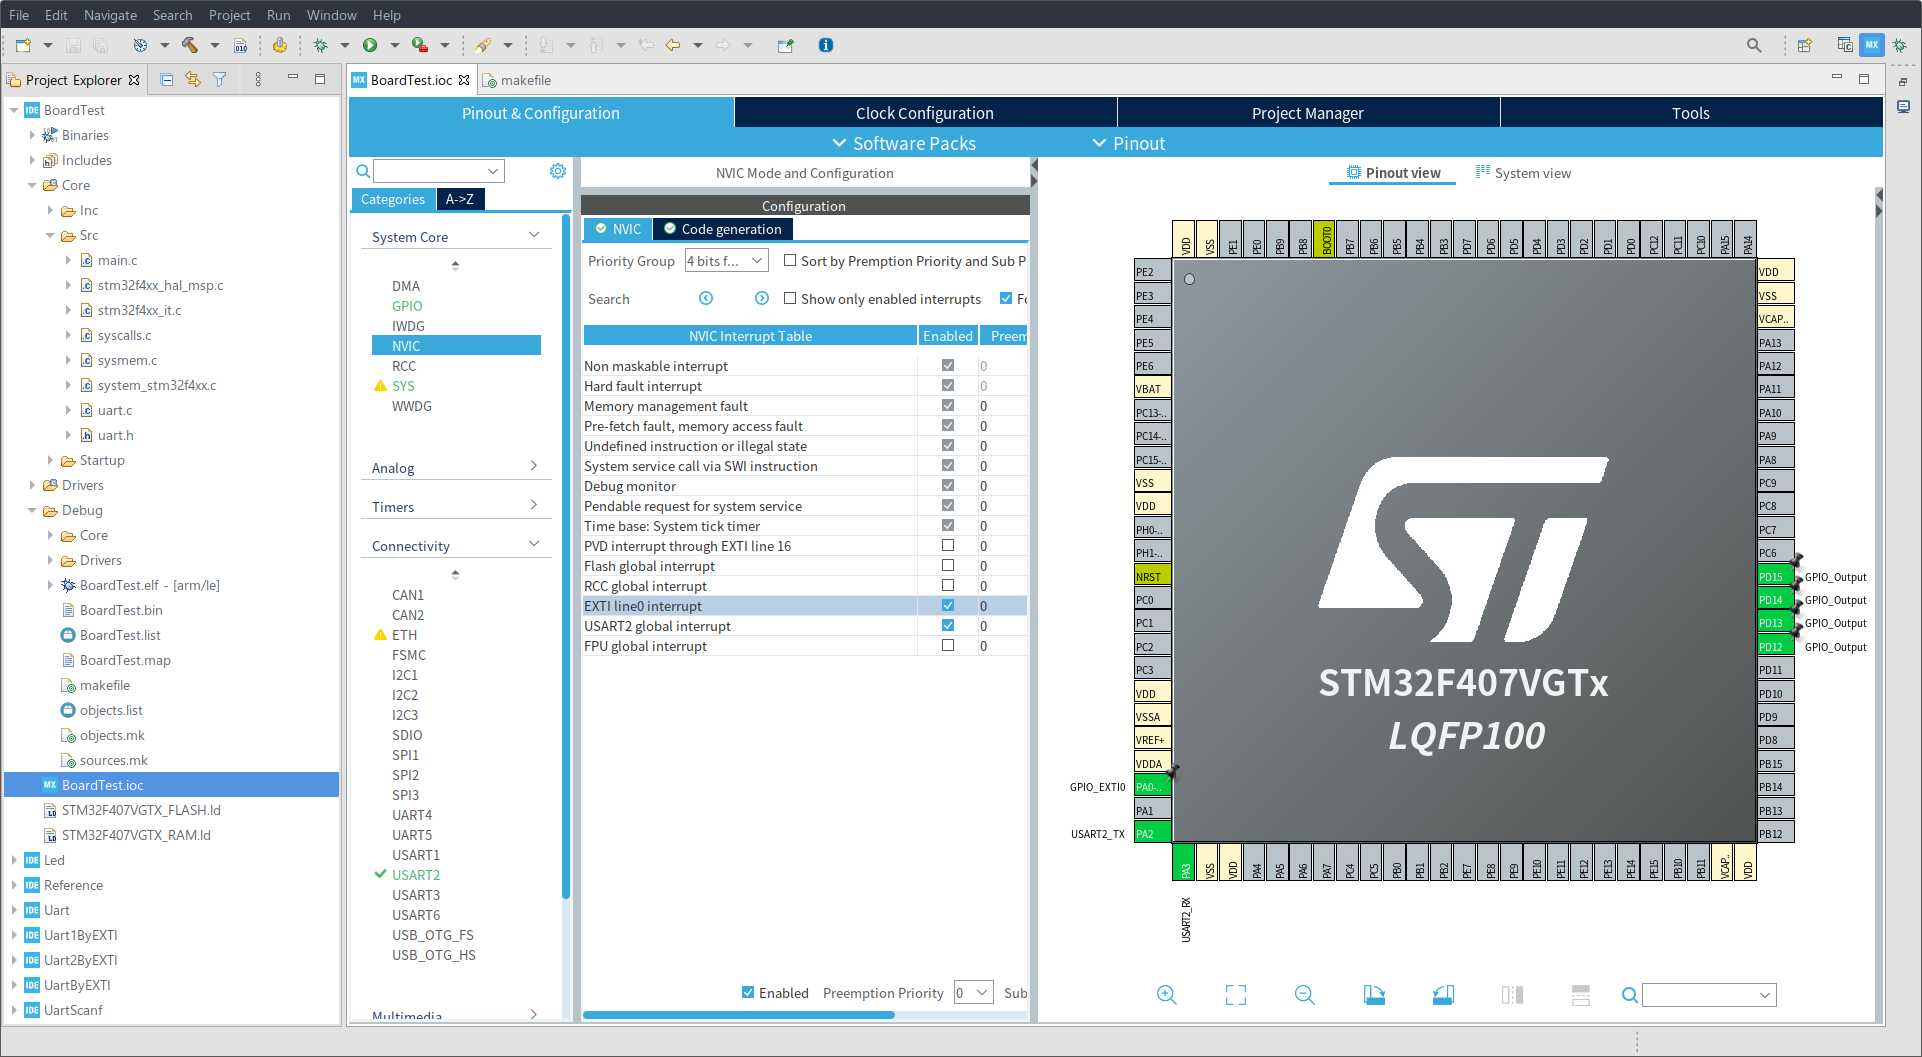The height and width of the screenshot is (1057, 1922).
Task: Click the yellow back arrow navigation icon
Action: click(x=673, y=45)
